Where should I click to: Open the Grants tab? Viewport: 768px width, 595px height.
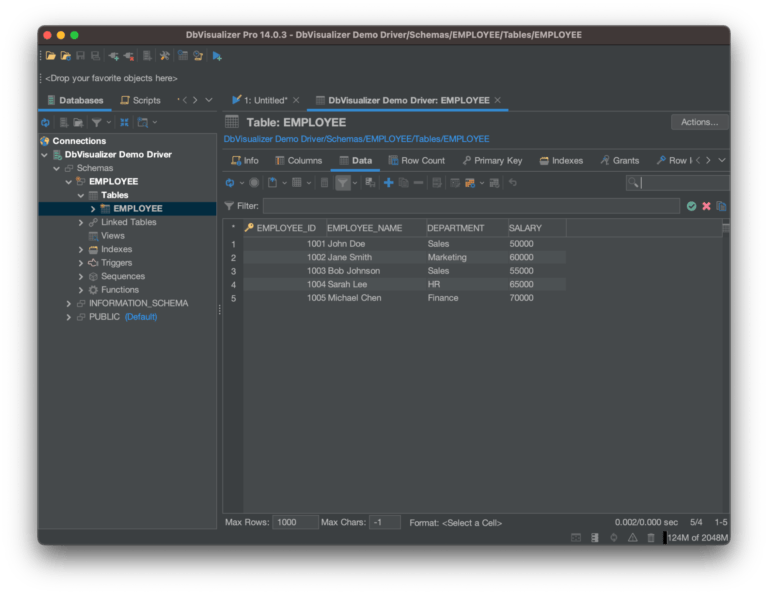pyautogui.click(x=620, y=161)
